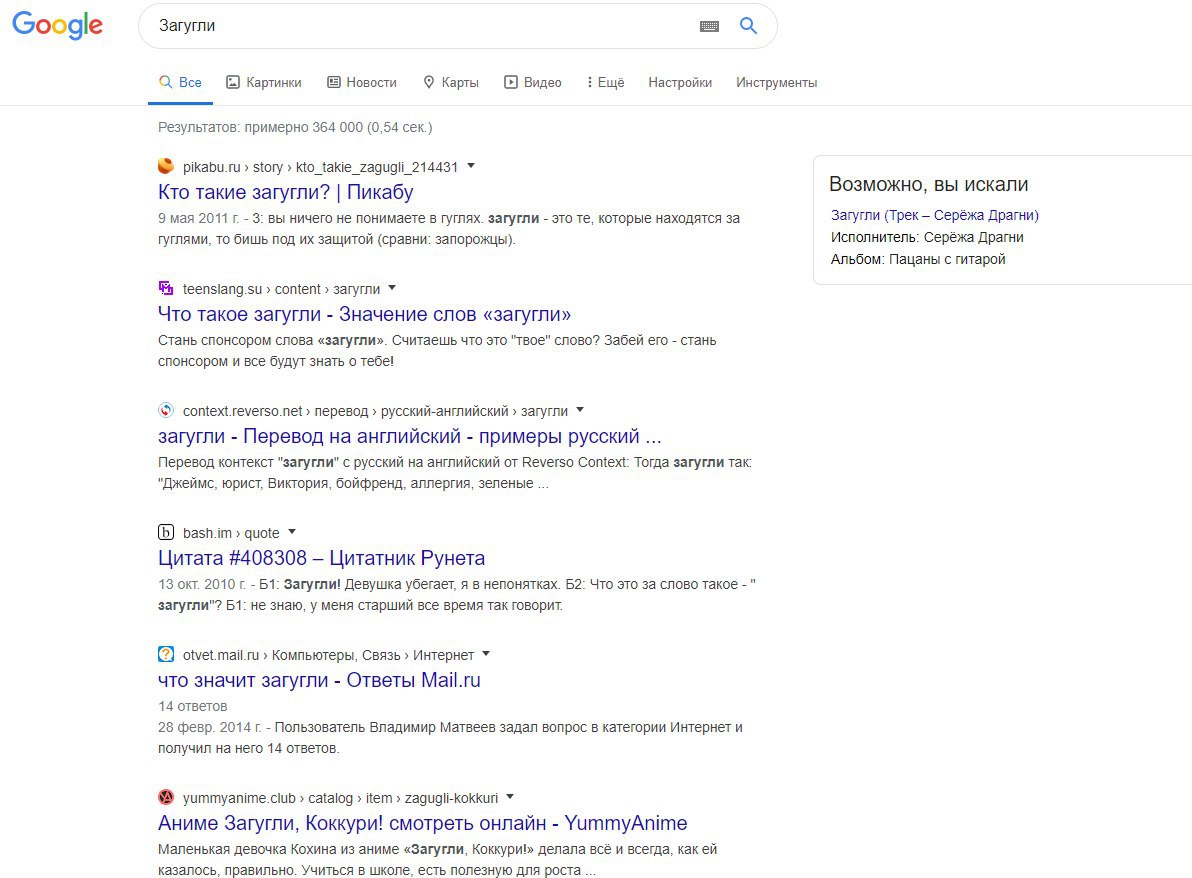
Task: Open dropdown arrow next to bash.im URL
Action: pyautogui.click(x=292, y=532)
